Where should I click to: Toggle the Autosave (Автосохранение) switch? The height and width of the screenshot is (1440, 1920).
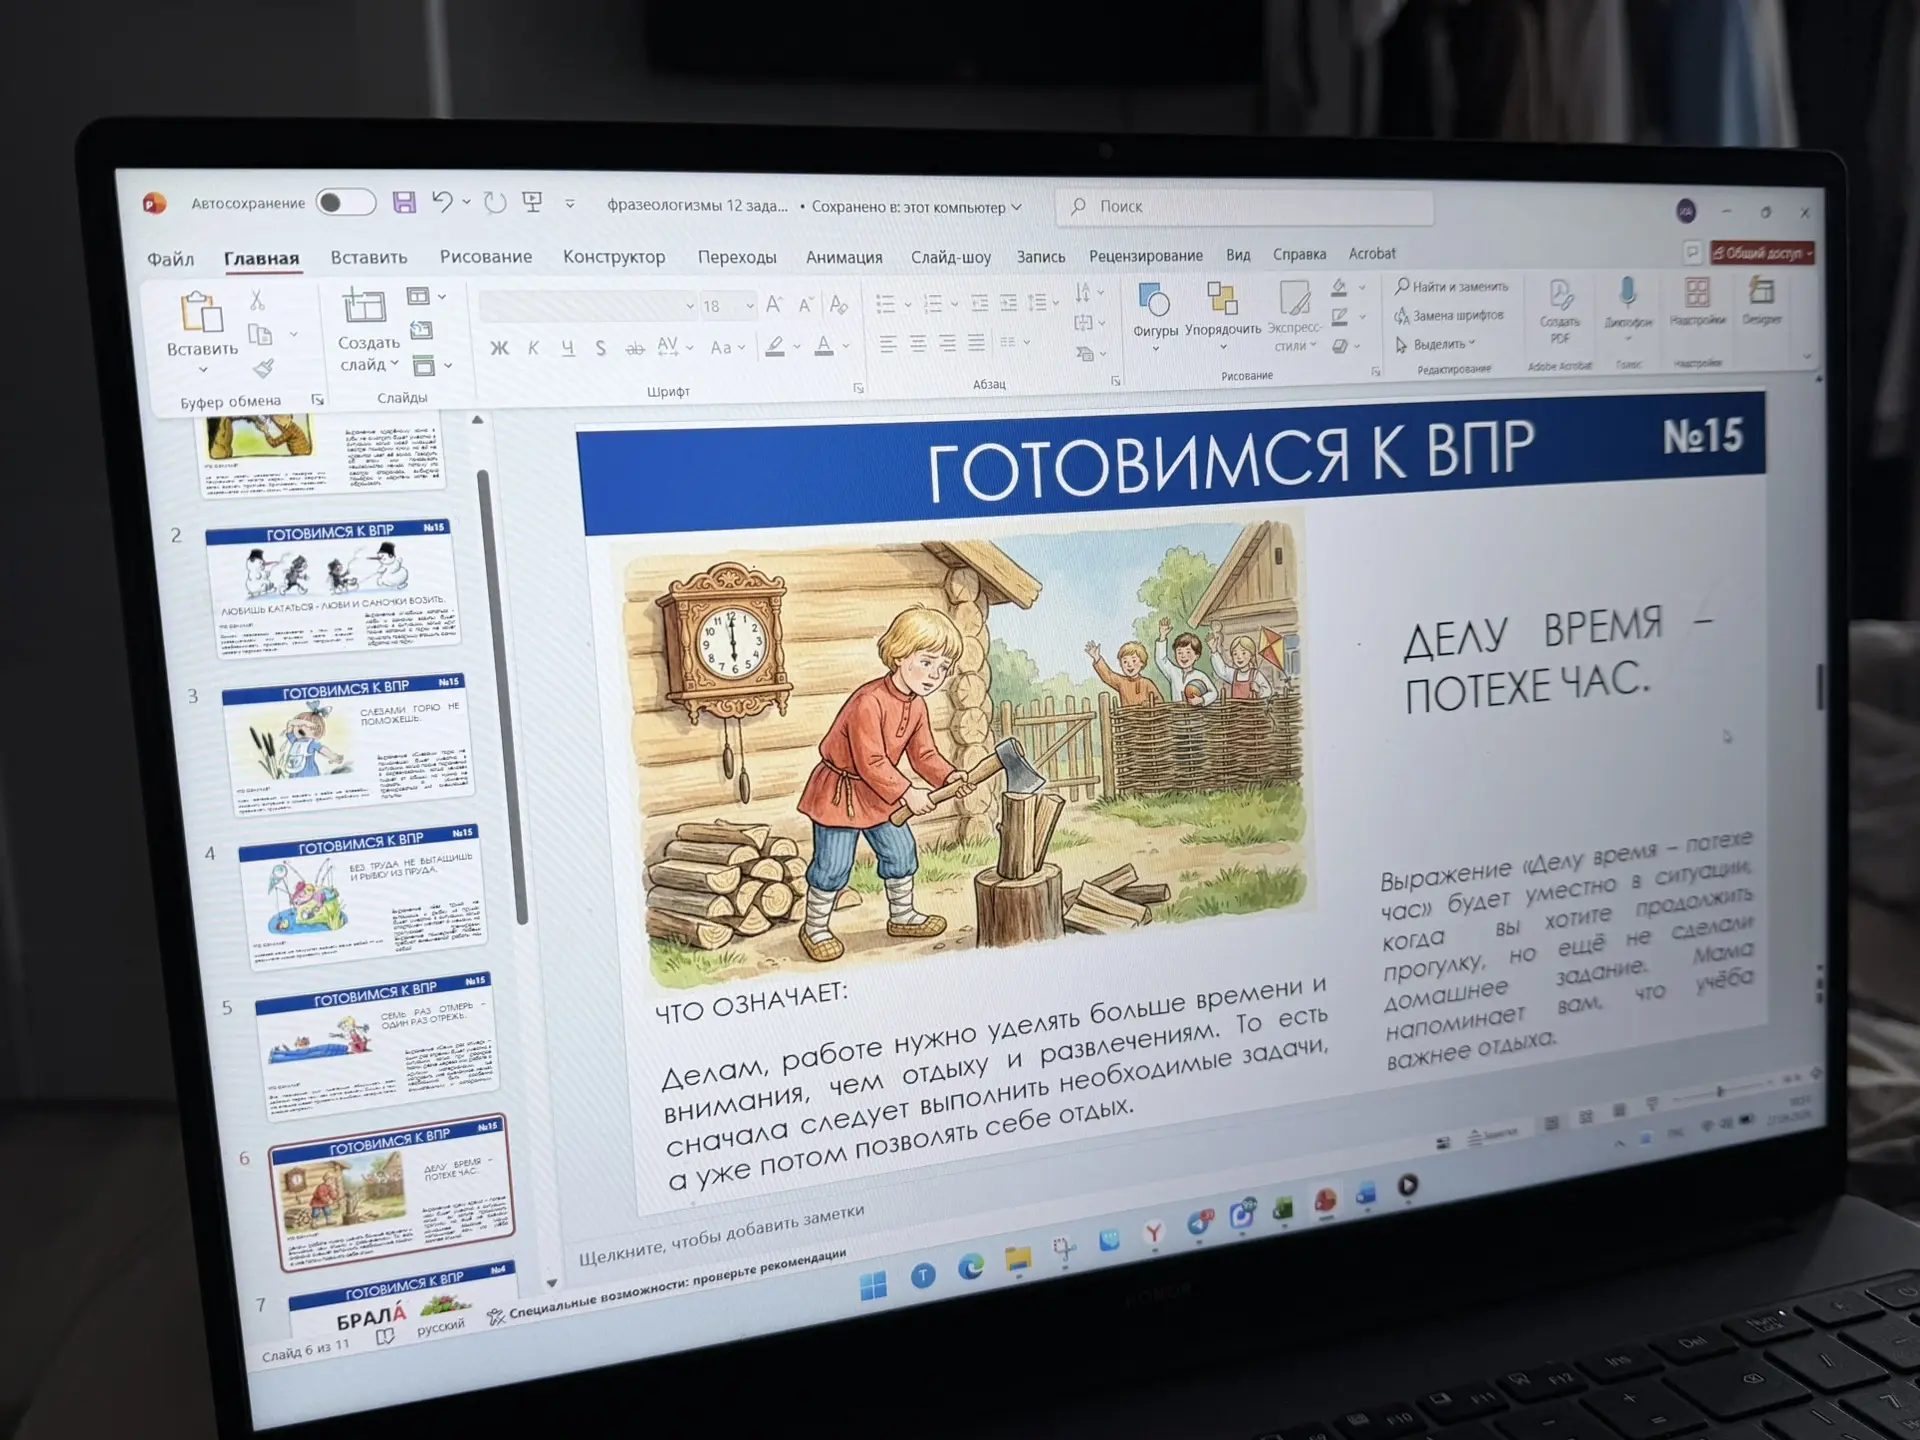345,202
